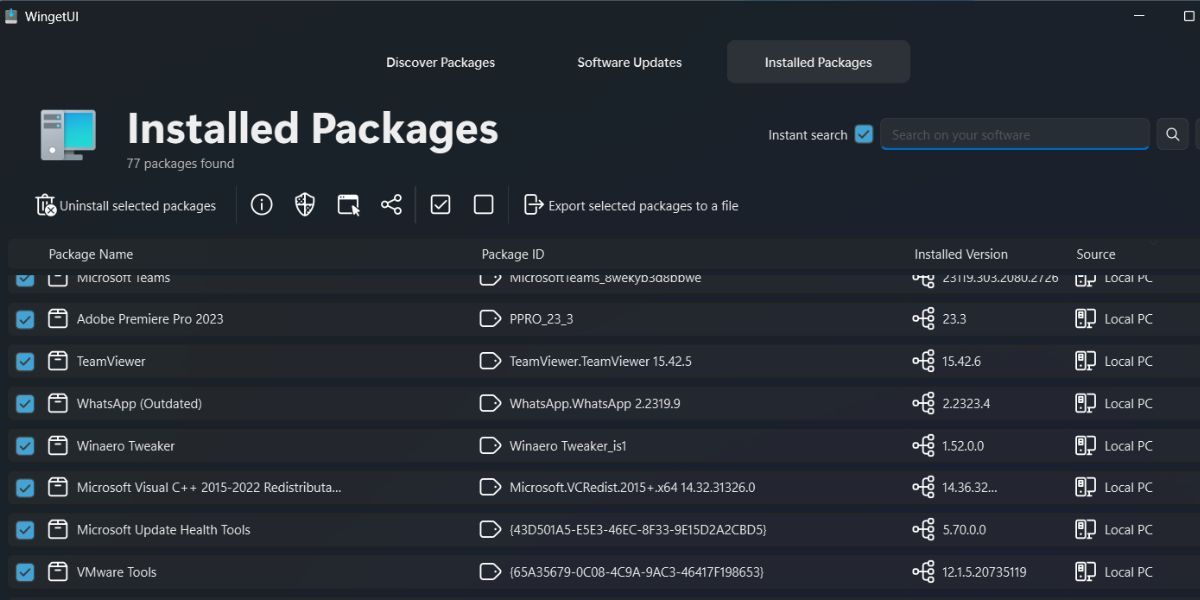Click version icon beside 1.52.0.0
Viewport: 1200px width, 600px height.
(x=923, y=446)
